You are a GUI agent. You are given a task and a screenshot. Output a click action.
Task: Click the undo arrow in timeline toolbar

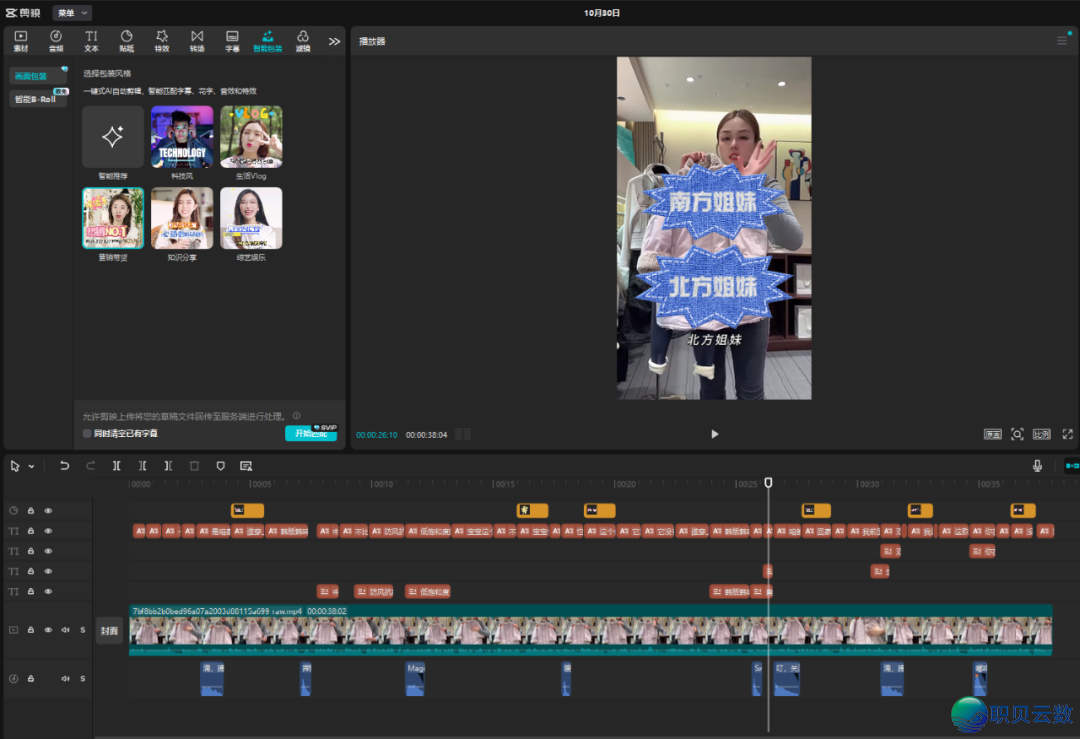point(65,466)
